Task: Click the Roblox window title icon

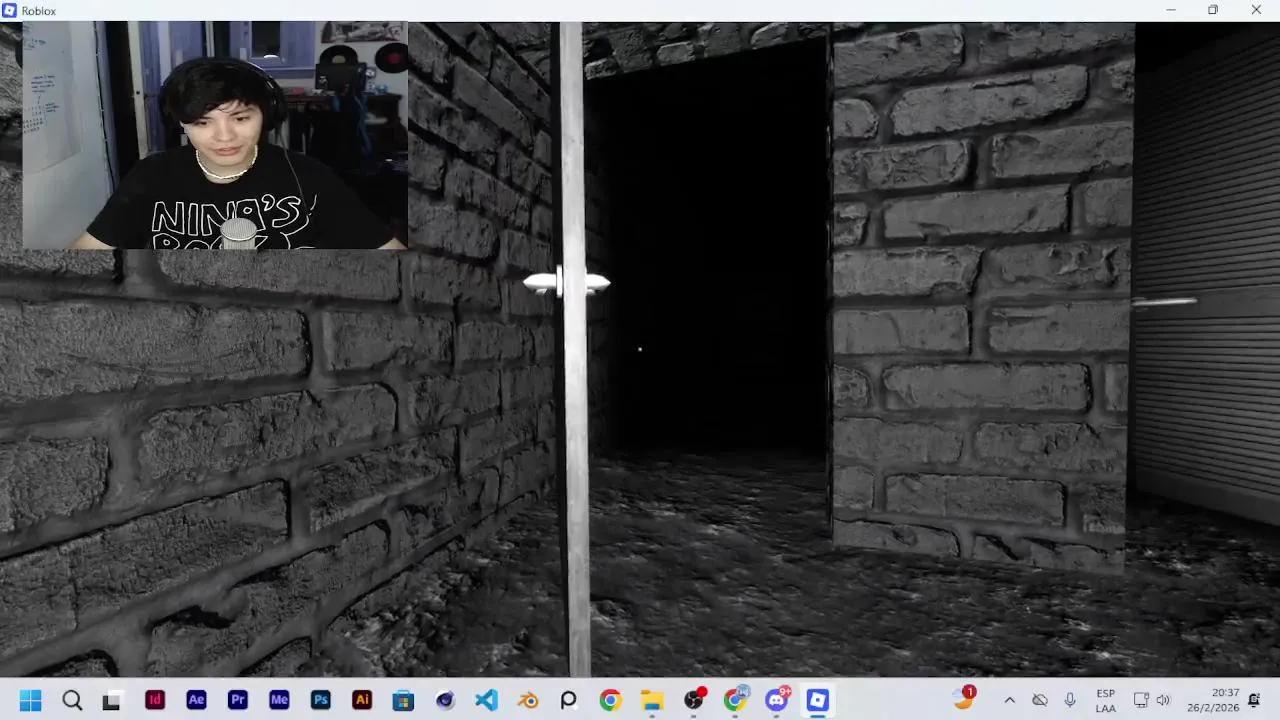Action: 10,10
